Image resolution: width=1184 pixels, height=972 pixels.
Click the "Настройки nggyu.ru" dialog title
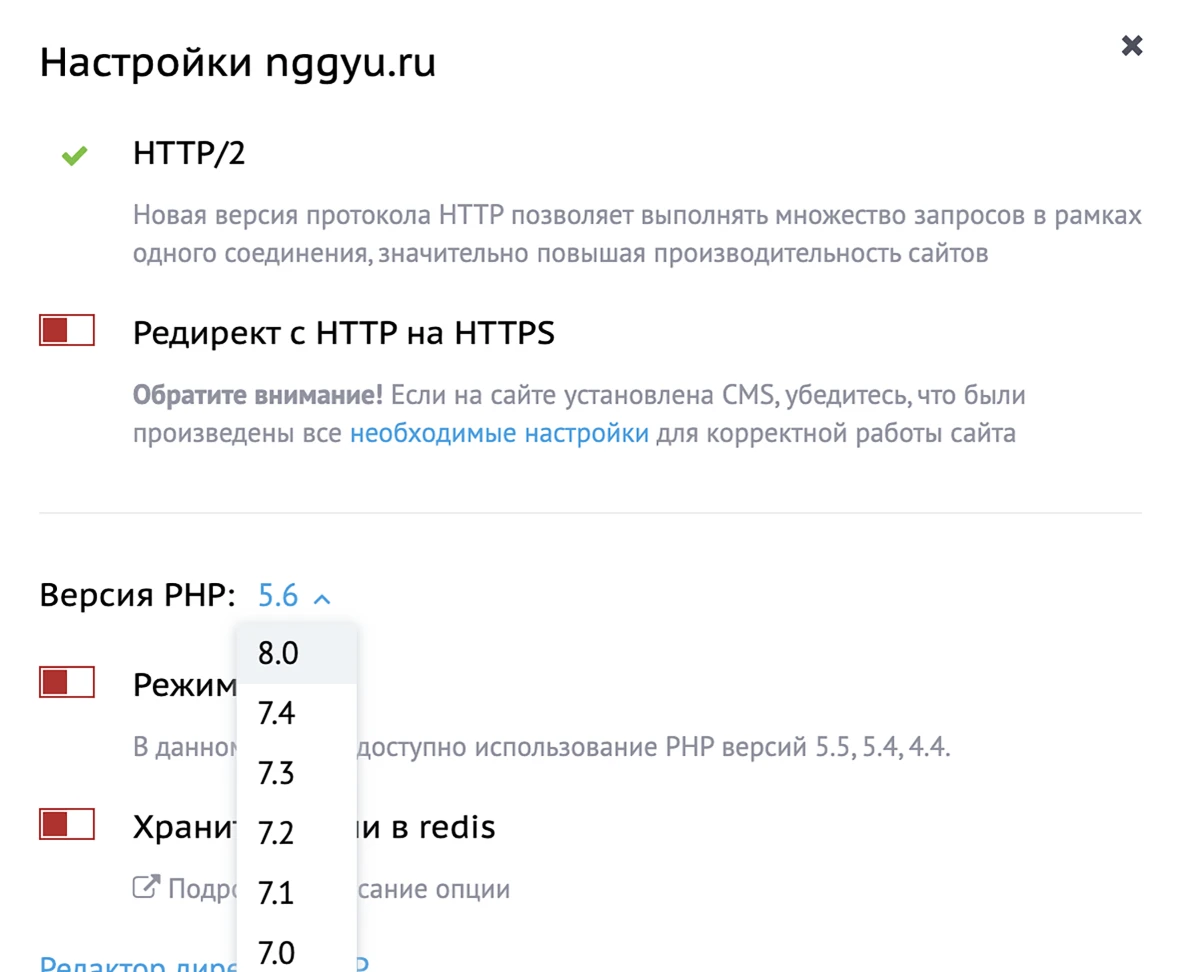pyautogui.click(x=237, y=62)
